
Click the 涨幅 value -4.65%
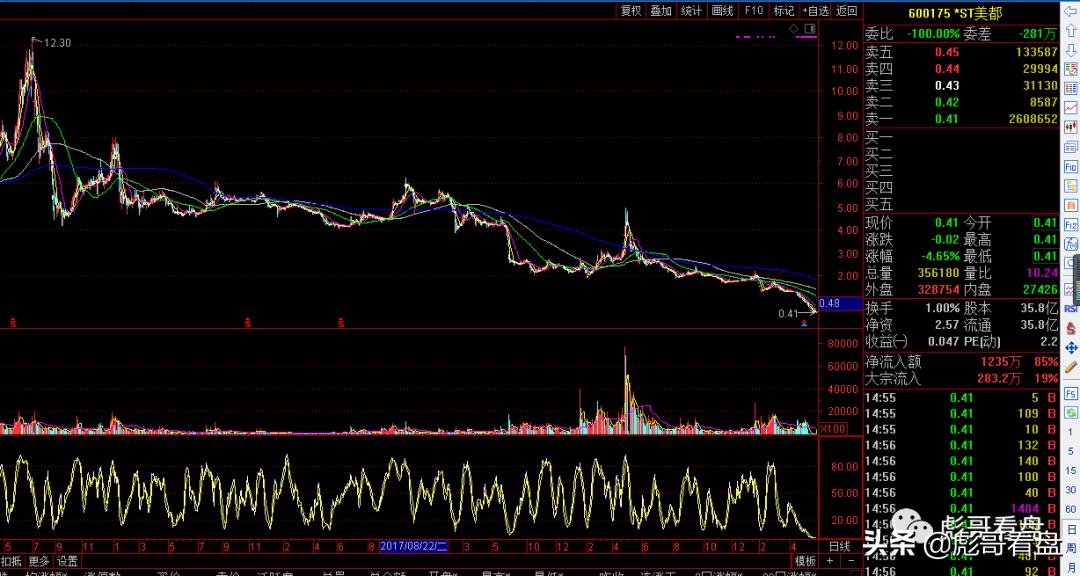(939, 256)
